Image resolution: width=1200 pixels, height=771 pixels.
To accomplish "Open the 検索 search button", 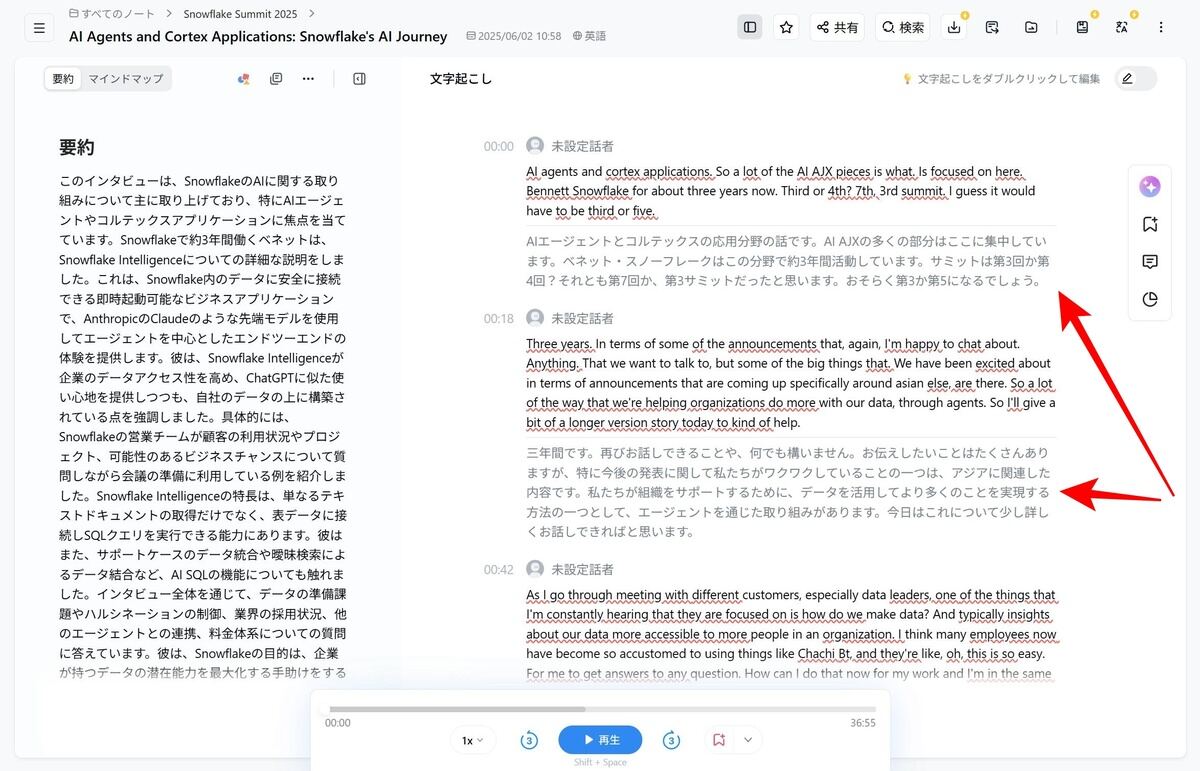I will coord(902,27).
